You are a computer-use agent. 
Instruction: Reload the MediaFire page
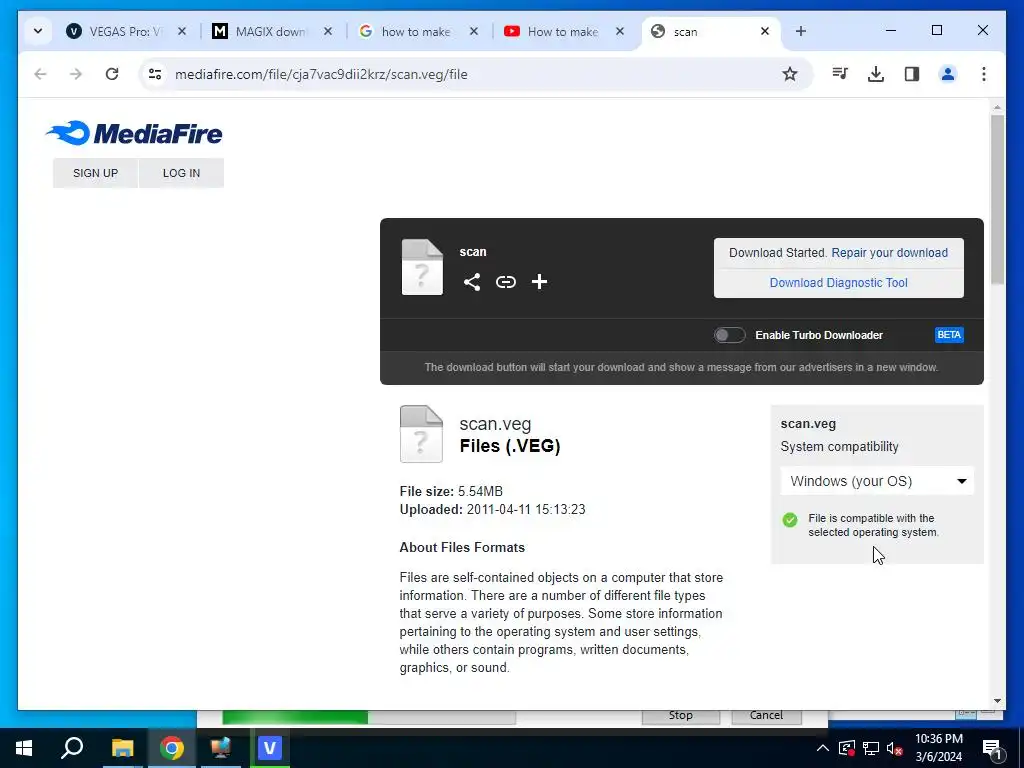click(x=112, y=74)
